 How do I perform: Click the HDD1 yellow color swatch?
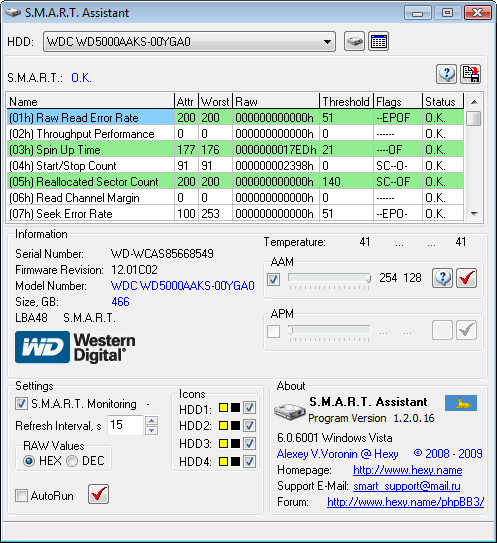pos(223,408)
